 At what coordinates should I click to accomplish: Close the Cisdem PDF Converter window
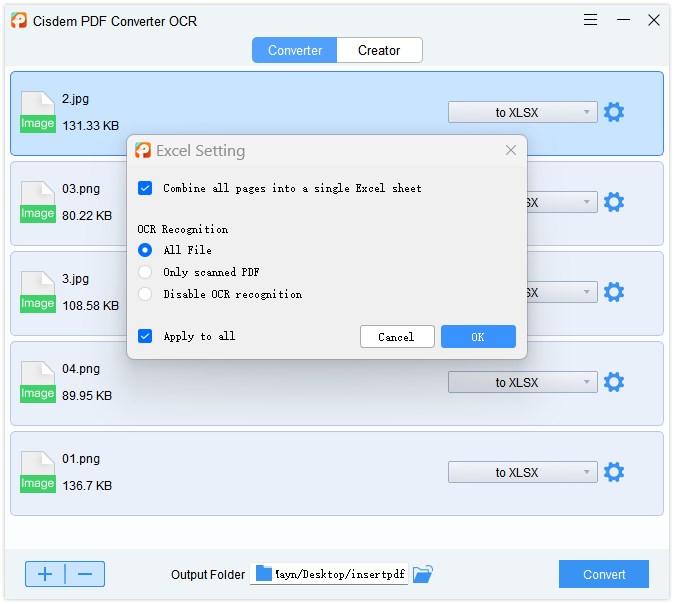pyautogui.click(x=654, y=20)
